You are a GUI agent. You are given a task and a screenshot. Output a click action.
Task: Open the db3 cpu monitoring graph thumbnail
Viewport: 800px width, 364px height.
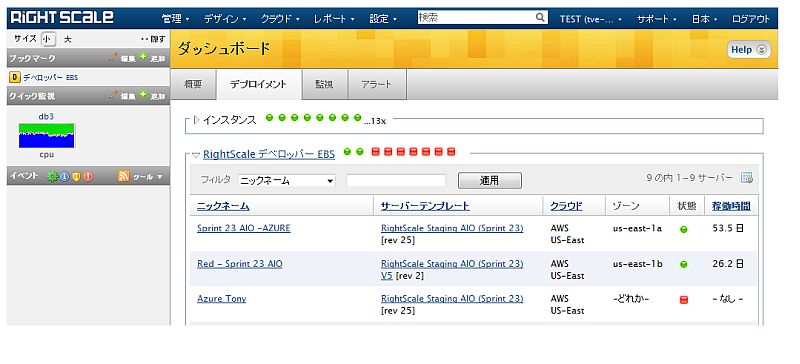coord(47,135)
